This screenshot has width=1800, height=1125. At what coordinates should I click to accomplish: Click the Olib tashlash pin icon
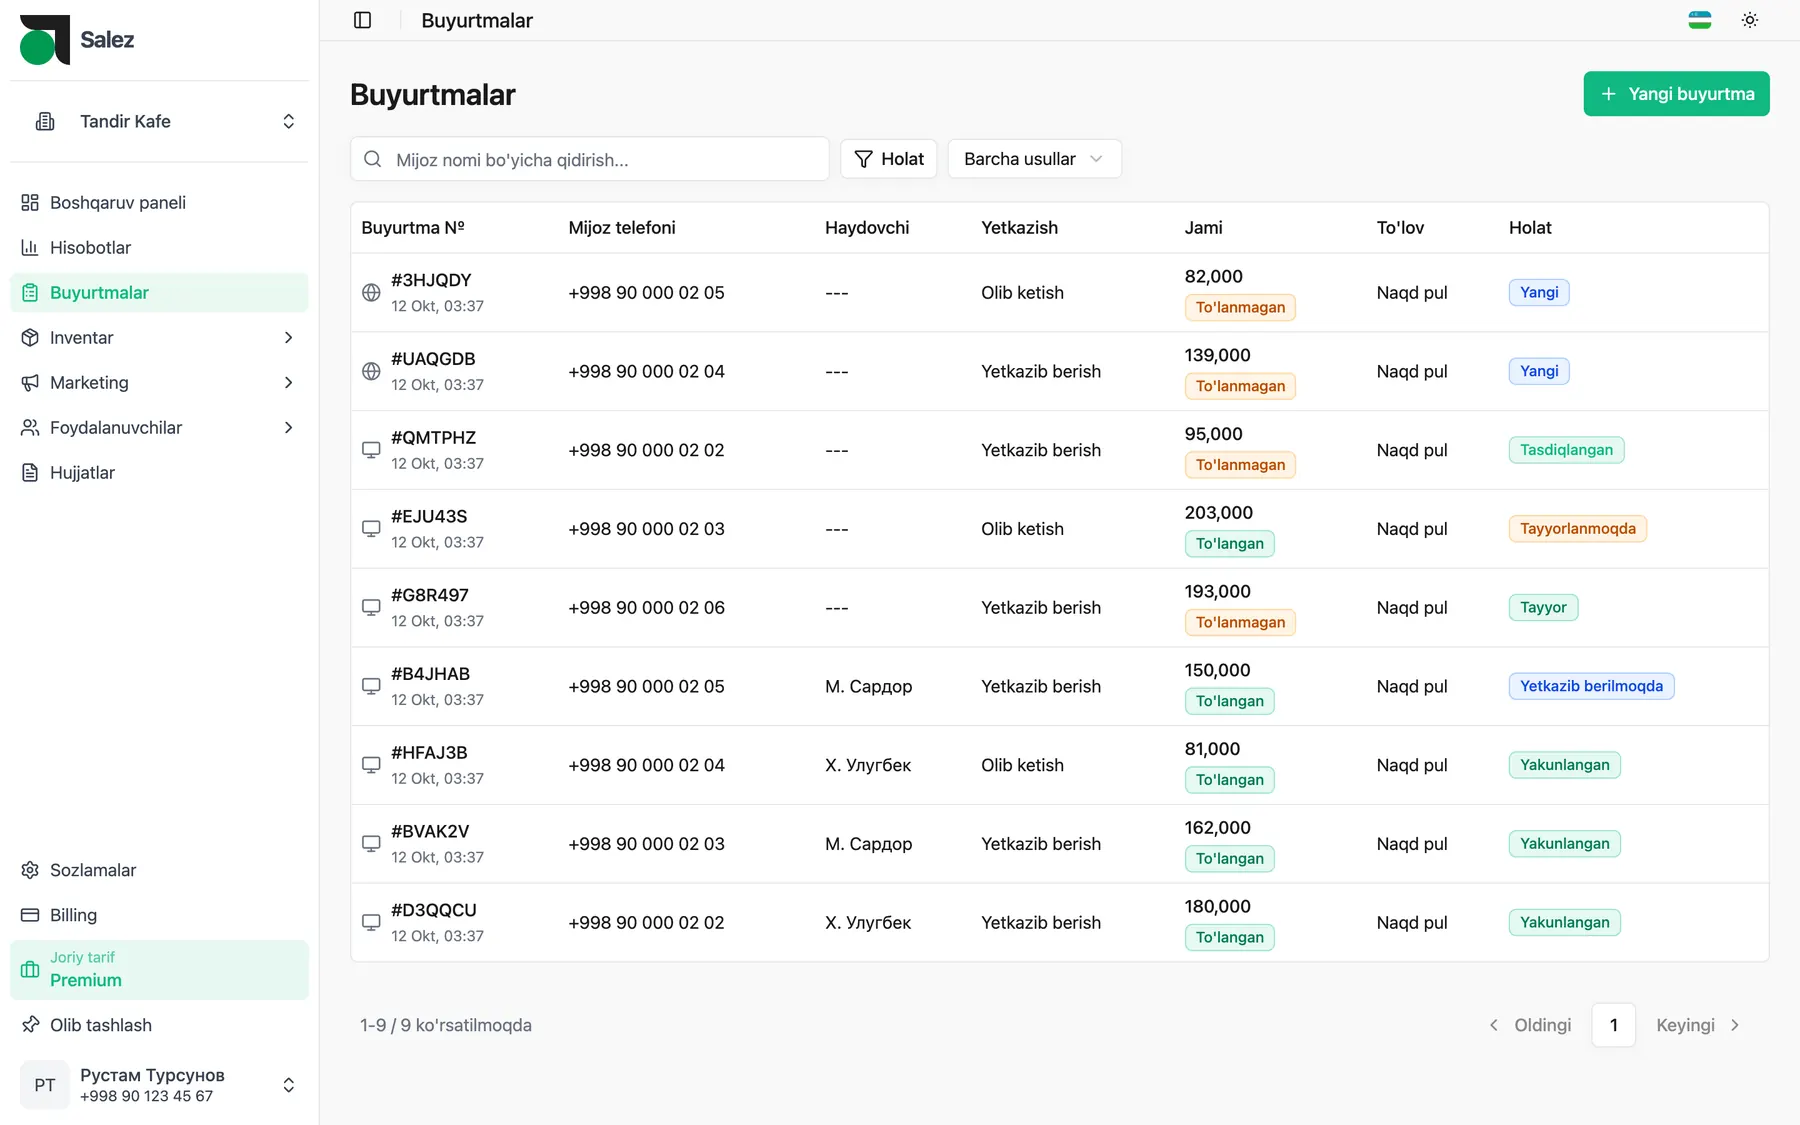30,1025
